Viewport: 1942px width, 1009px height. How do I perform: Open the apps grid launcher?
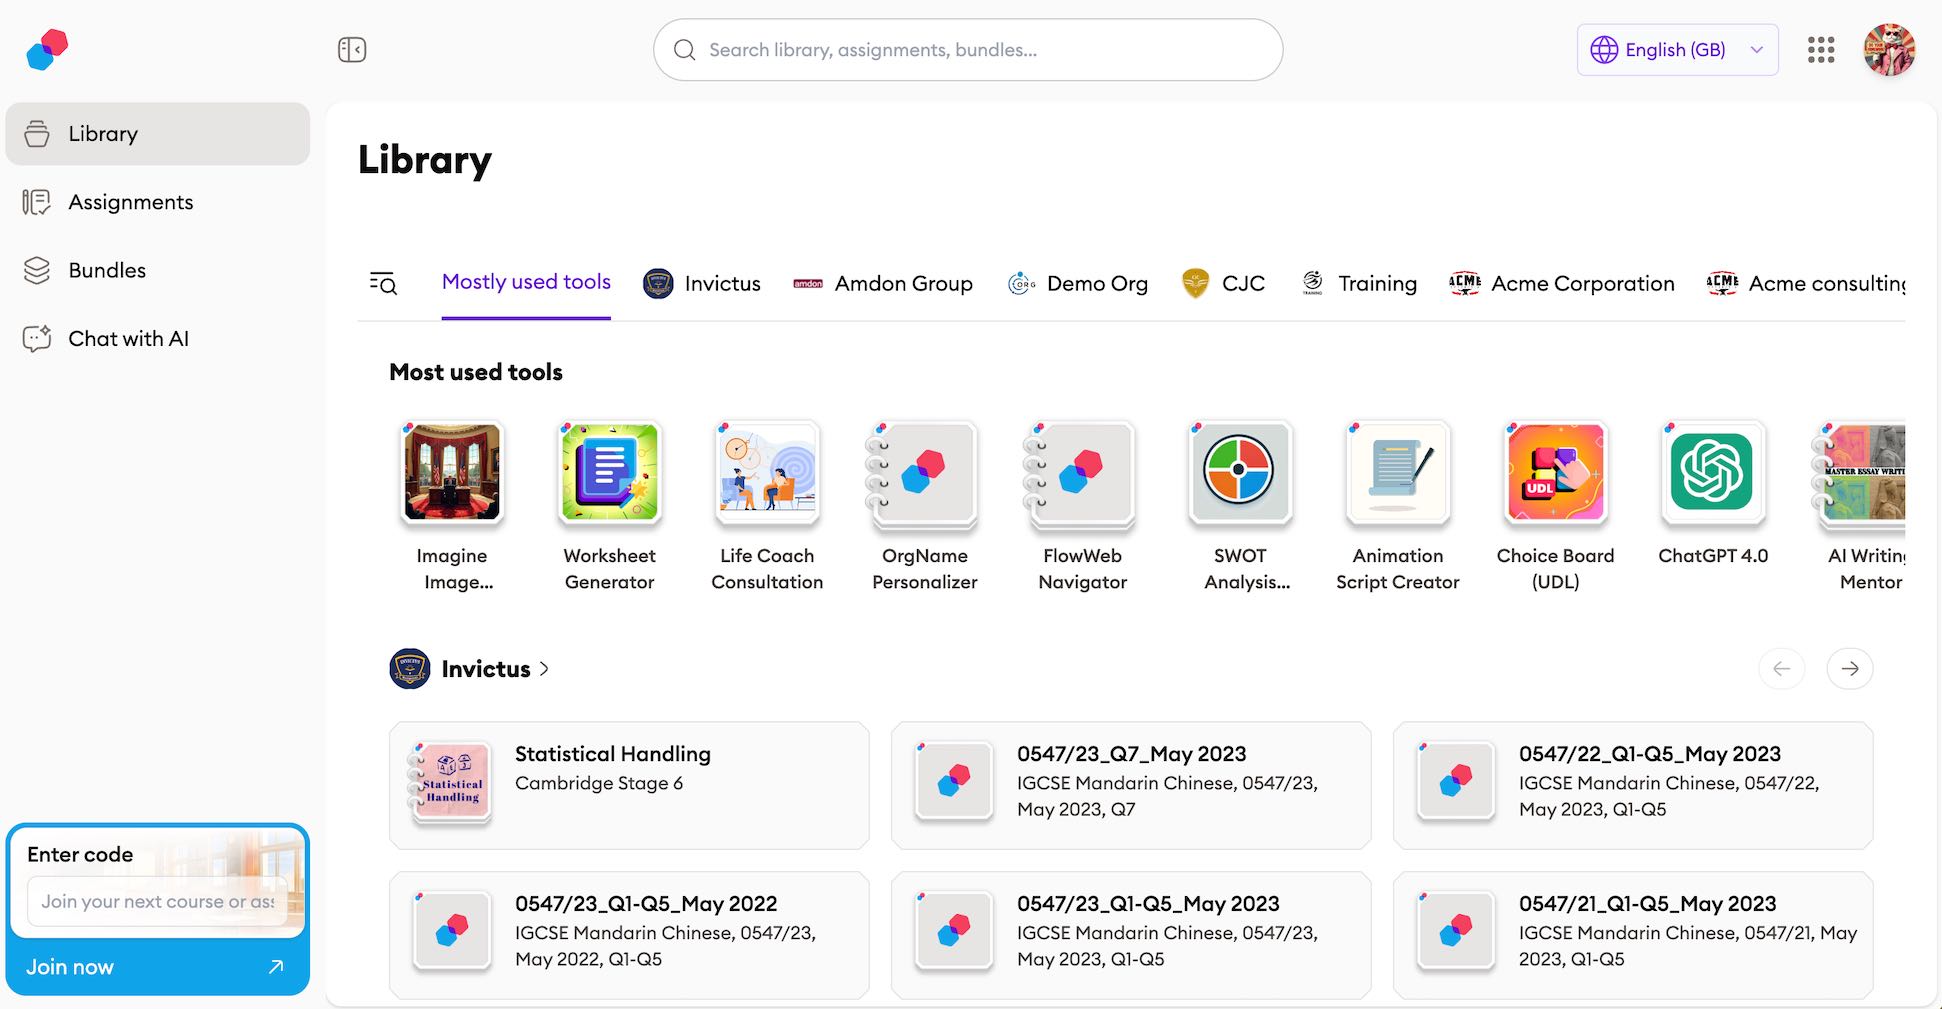(x=1821, y=49)
